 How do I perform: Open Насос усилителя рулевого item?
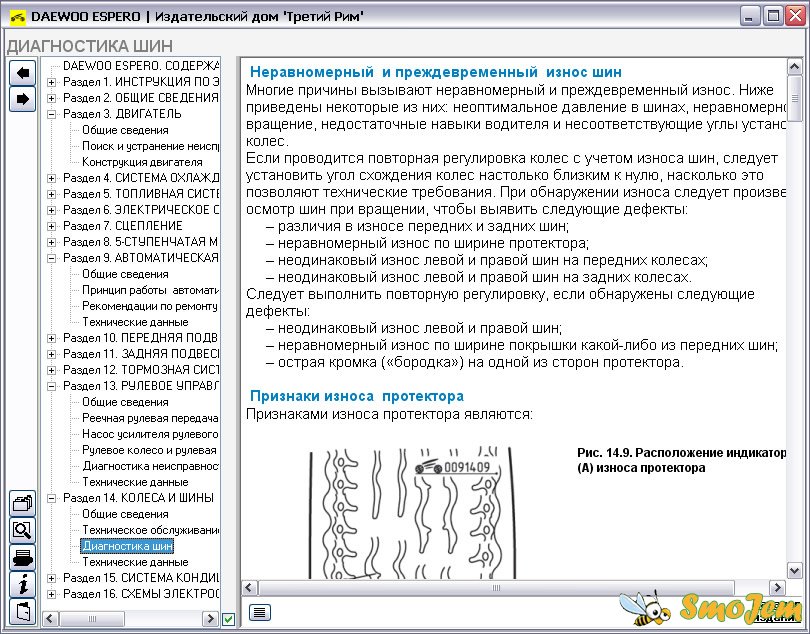[x=150, y=435]
